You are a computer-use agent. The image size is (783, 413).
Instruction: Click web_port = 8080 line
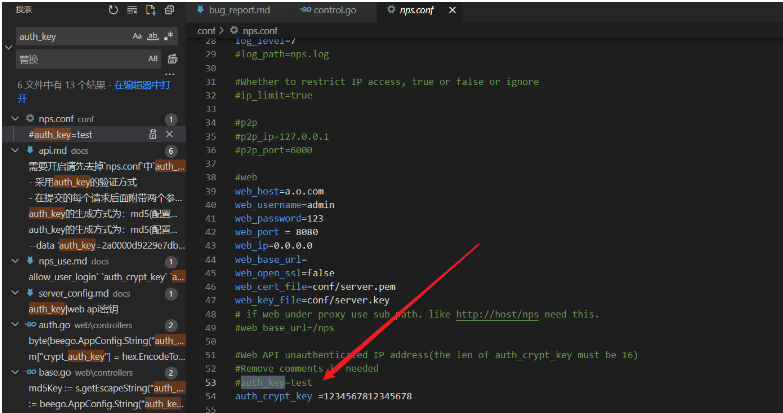[277, 232]
